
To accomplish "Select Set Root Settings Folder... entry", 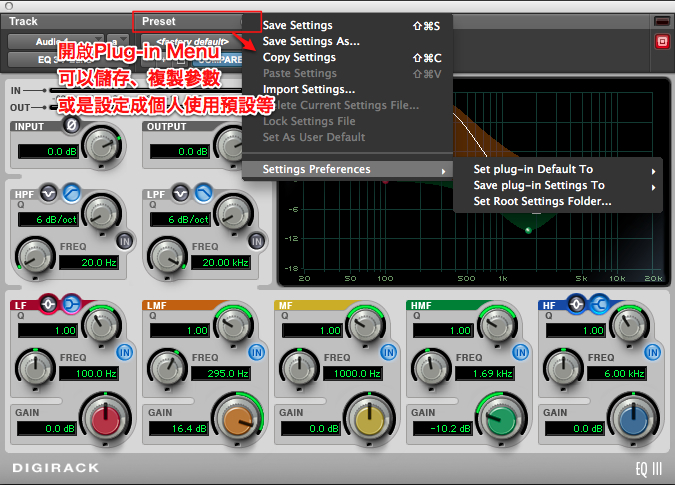I will point(558,201).
